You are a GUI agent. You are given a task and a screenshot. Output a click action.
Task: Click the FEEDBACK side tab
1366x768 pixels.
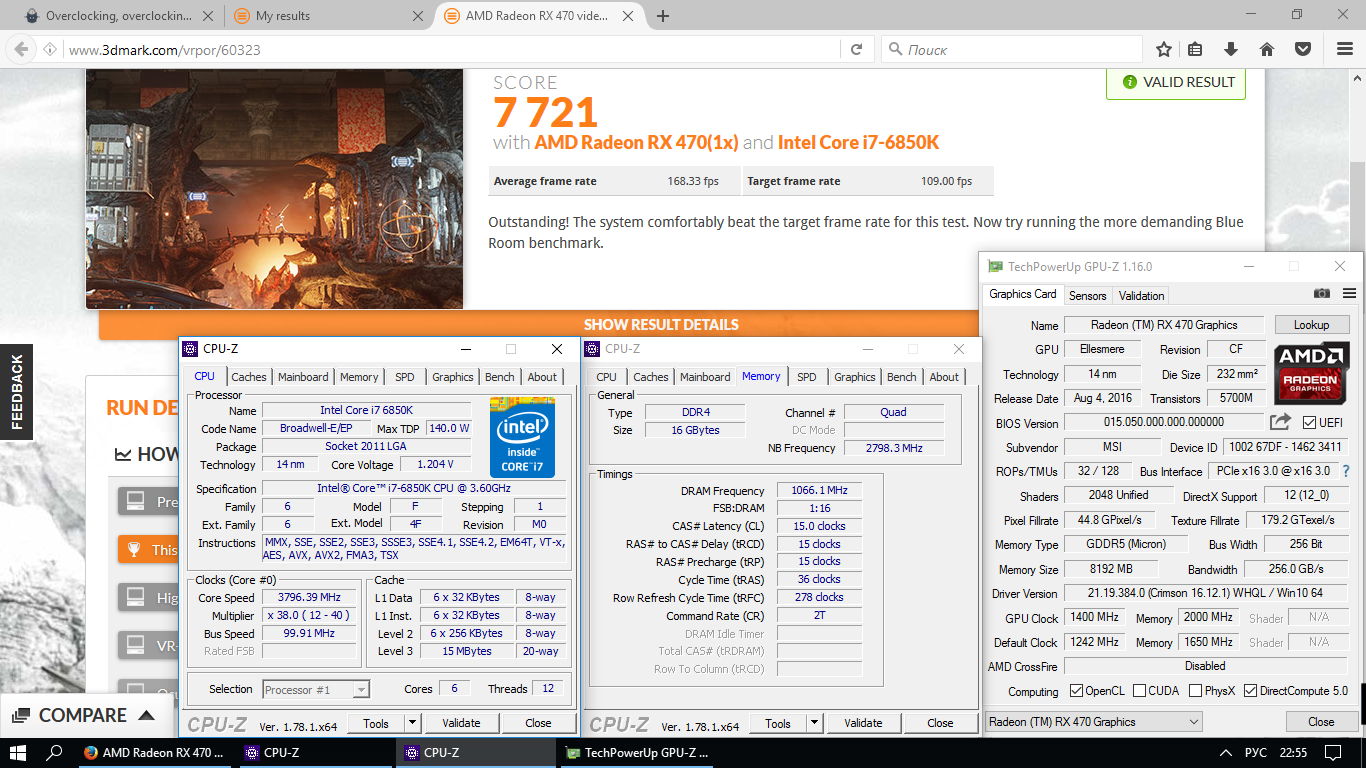tap(16, 392)
